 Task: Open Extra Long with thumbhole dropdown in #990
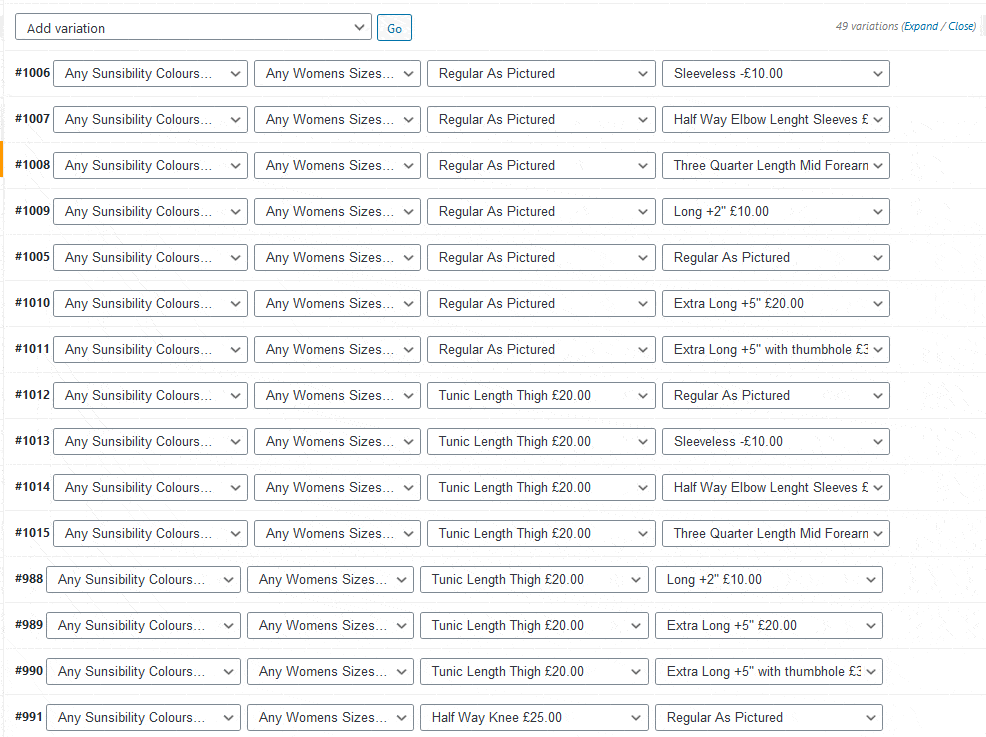coord(768,671)
